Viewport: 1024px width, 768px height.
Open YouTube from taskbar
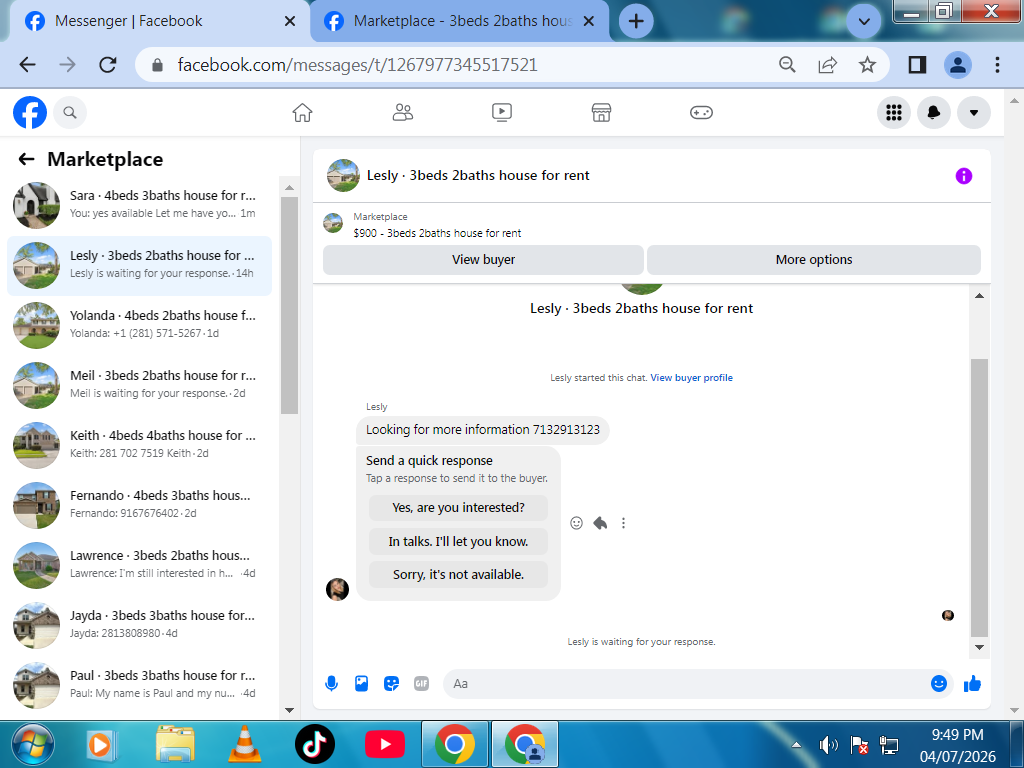pyautogui.click(x=385, y=744)
